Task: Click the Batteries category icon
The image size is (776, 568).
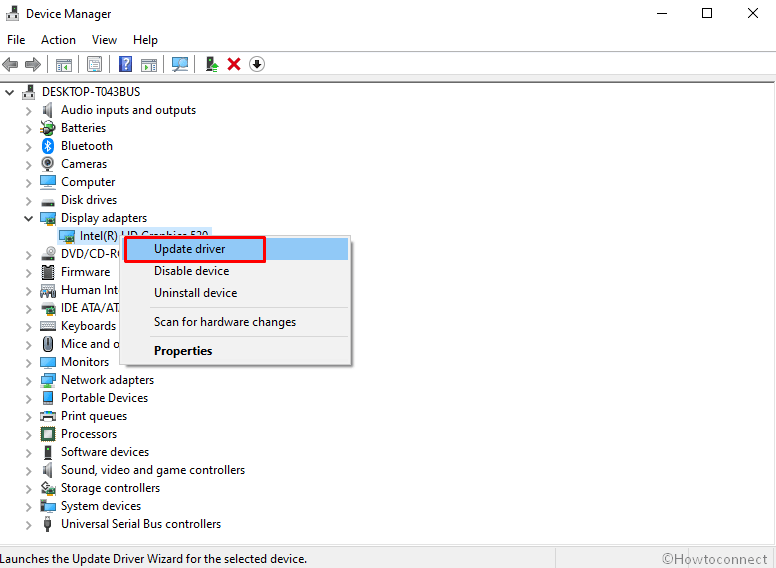Action: click(48, 128)
